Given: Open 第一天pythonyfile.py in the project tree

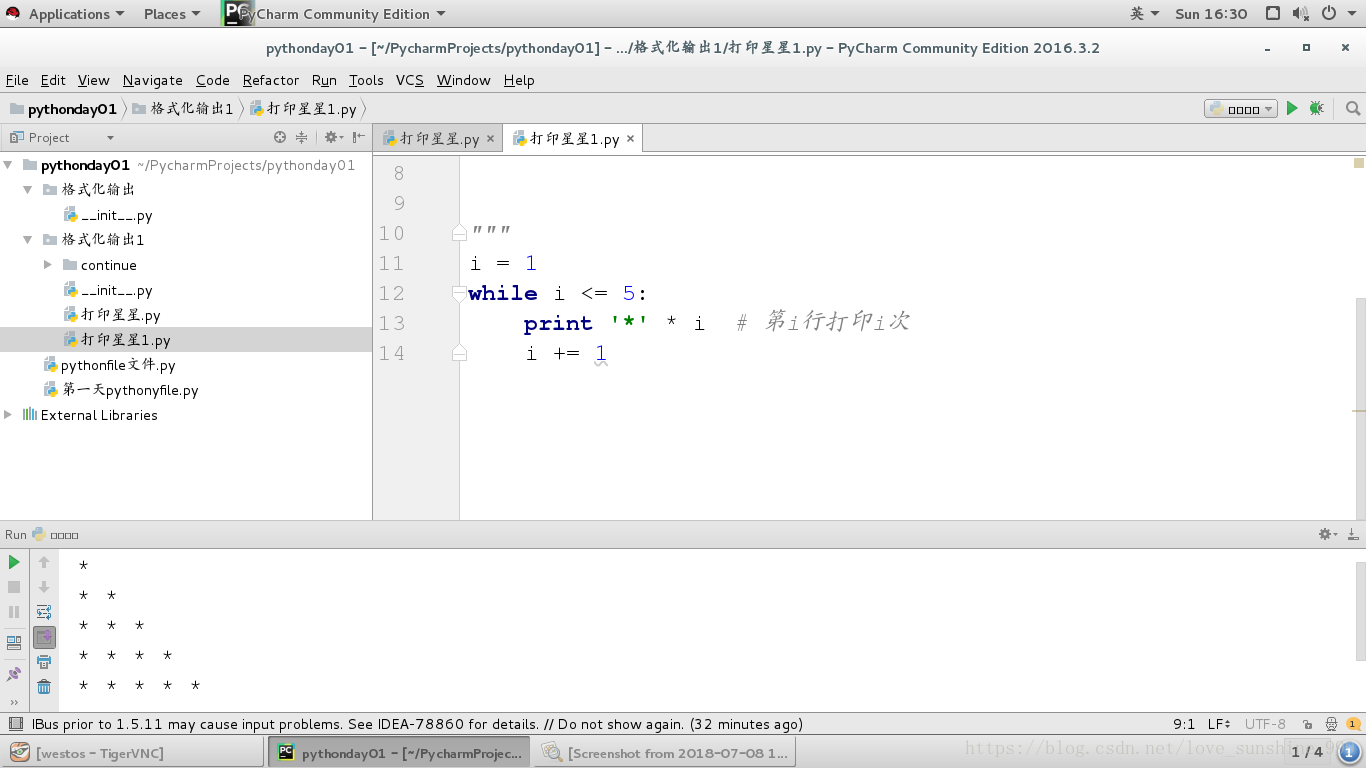Looking at the screenshot, I should tap(130, 390).
